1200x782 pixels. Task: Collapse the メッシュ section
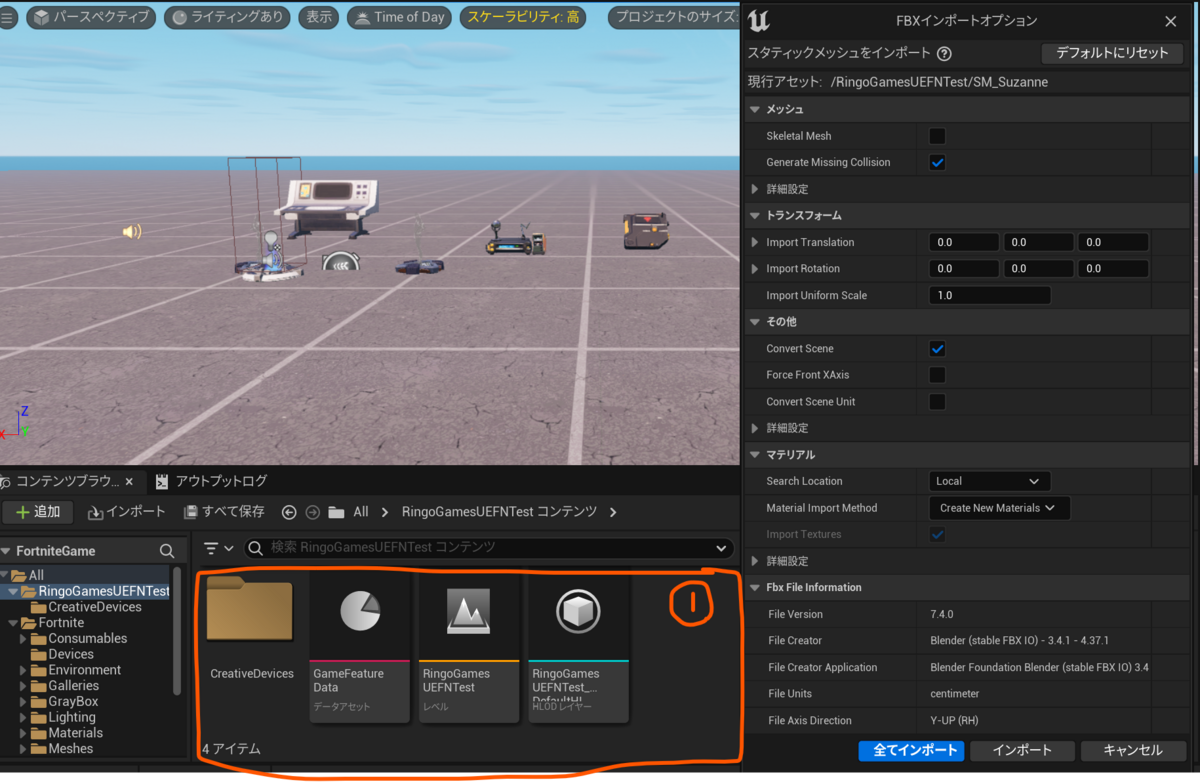click(756, 109)
